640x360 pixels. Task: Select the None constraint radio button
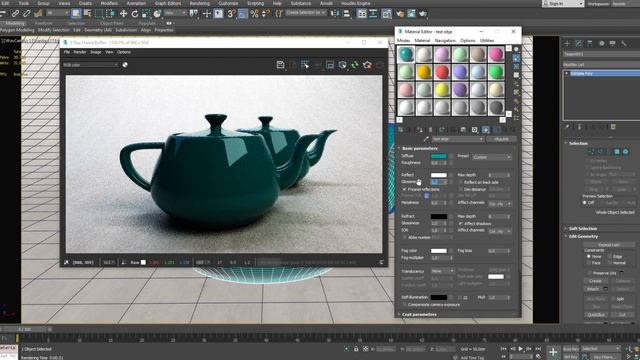click(x=589, y=256)
